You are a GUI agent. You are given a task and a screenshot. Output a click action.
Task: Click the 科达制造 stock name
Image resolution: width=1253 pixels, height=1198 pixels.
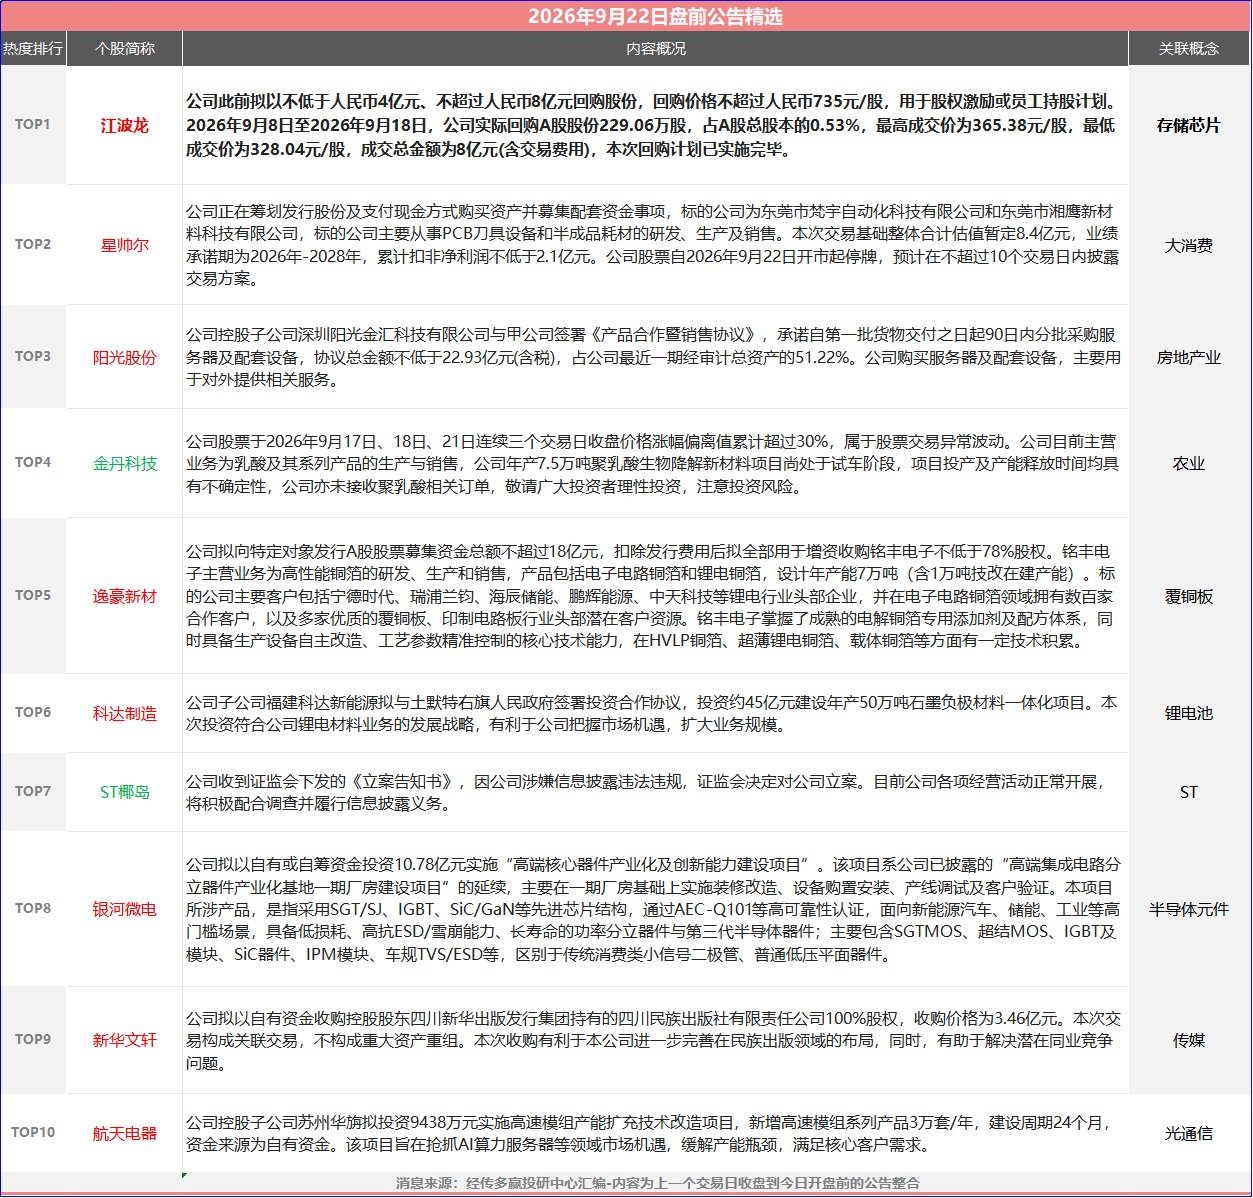[x=125, y=713]
